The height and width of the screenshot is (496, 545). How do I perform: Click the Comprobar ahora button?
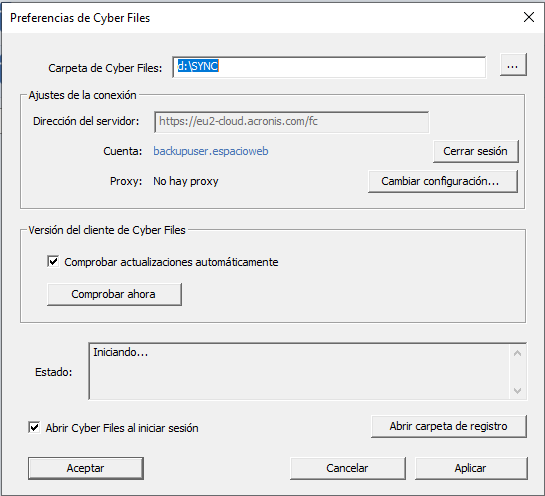pos(114,294)
